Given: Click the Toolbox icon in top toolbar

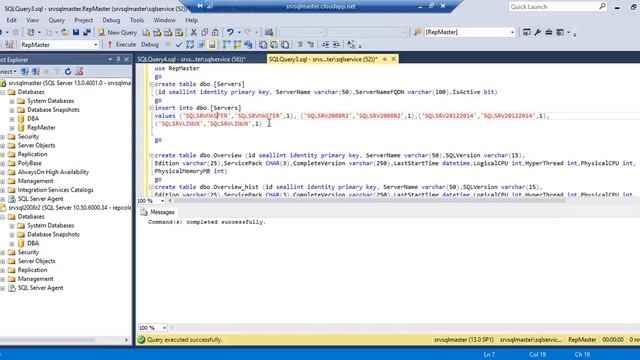Looking at the screenshot, I should pos(549,32).
